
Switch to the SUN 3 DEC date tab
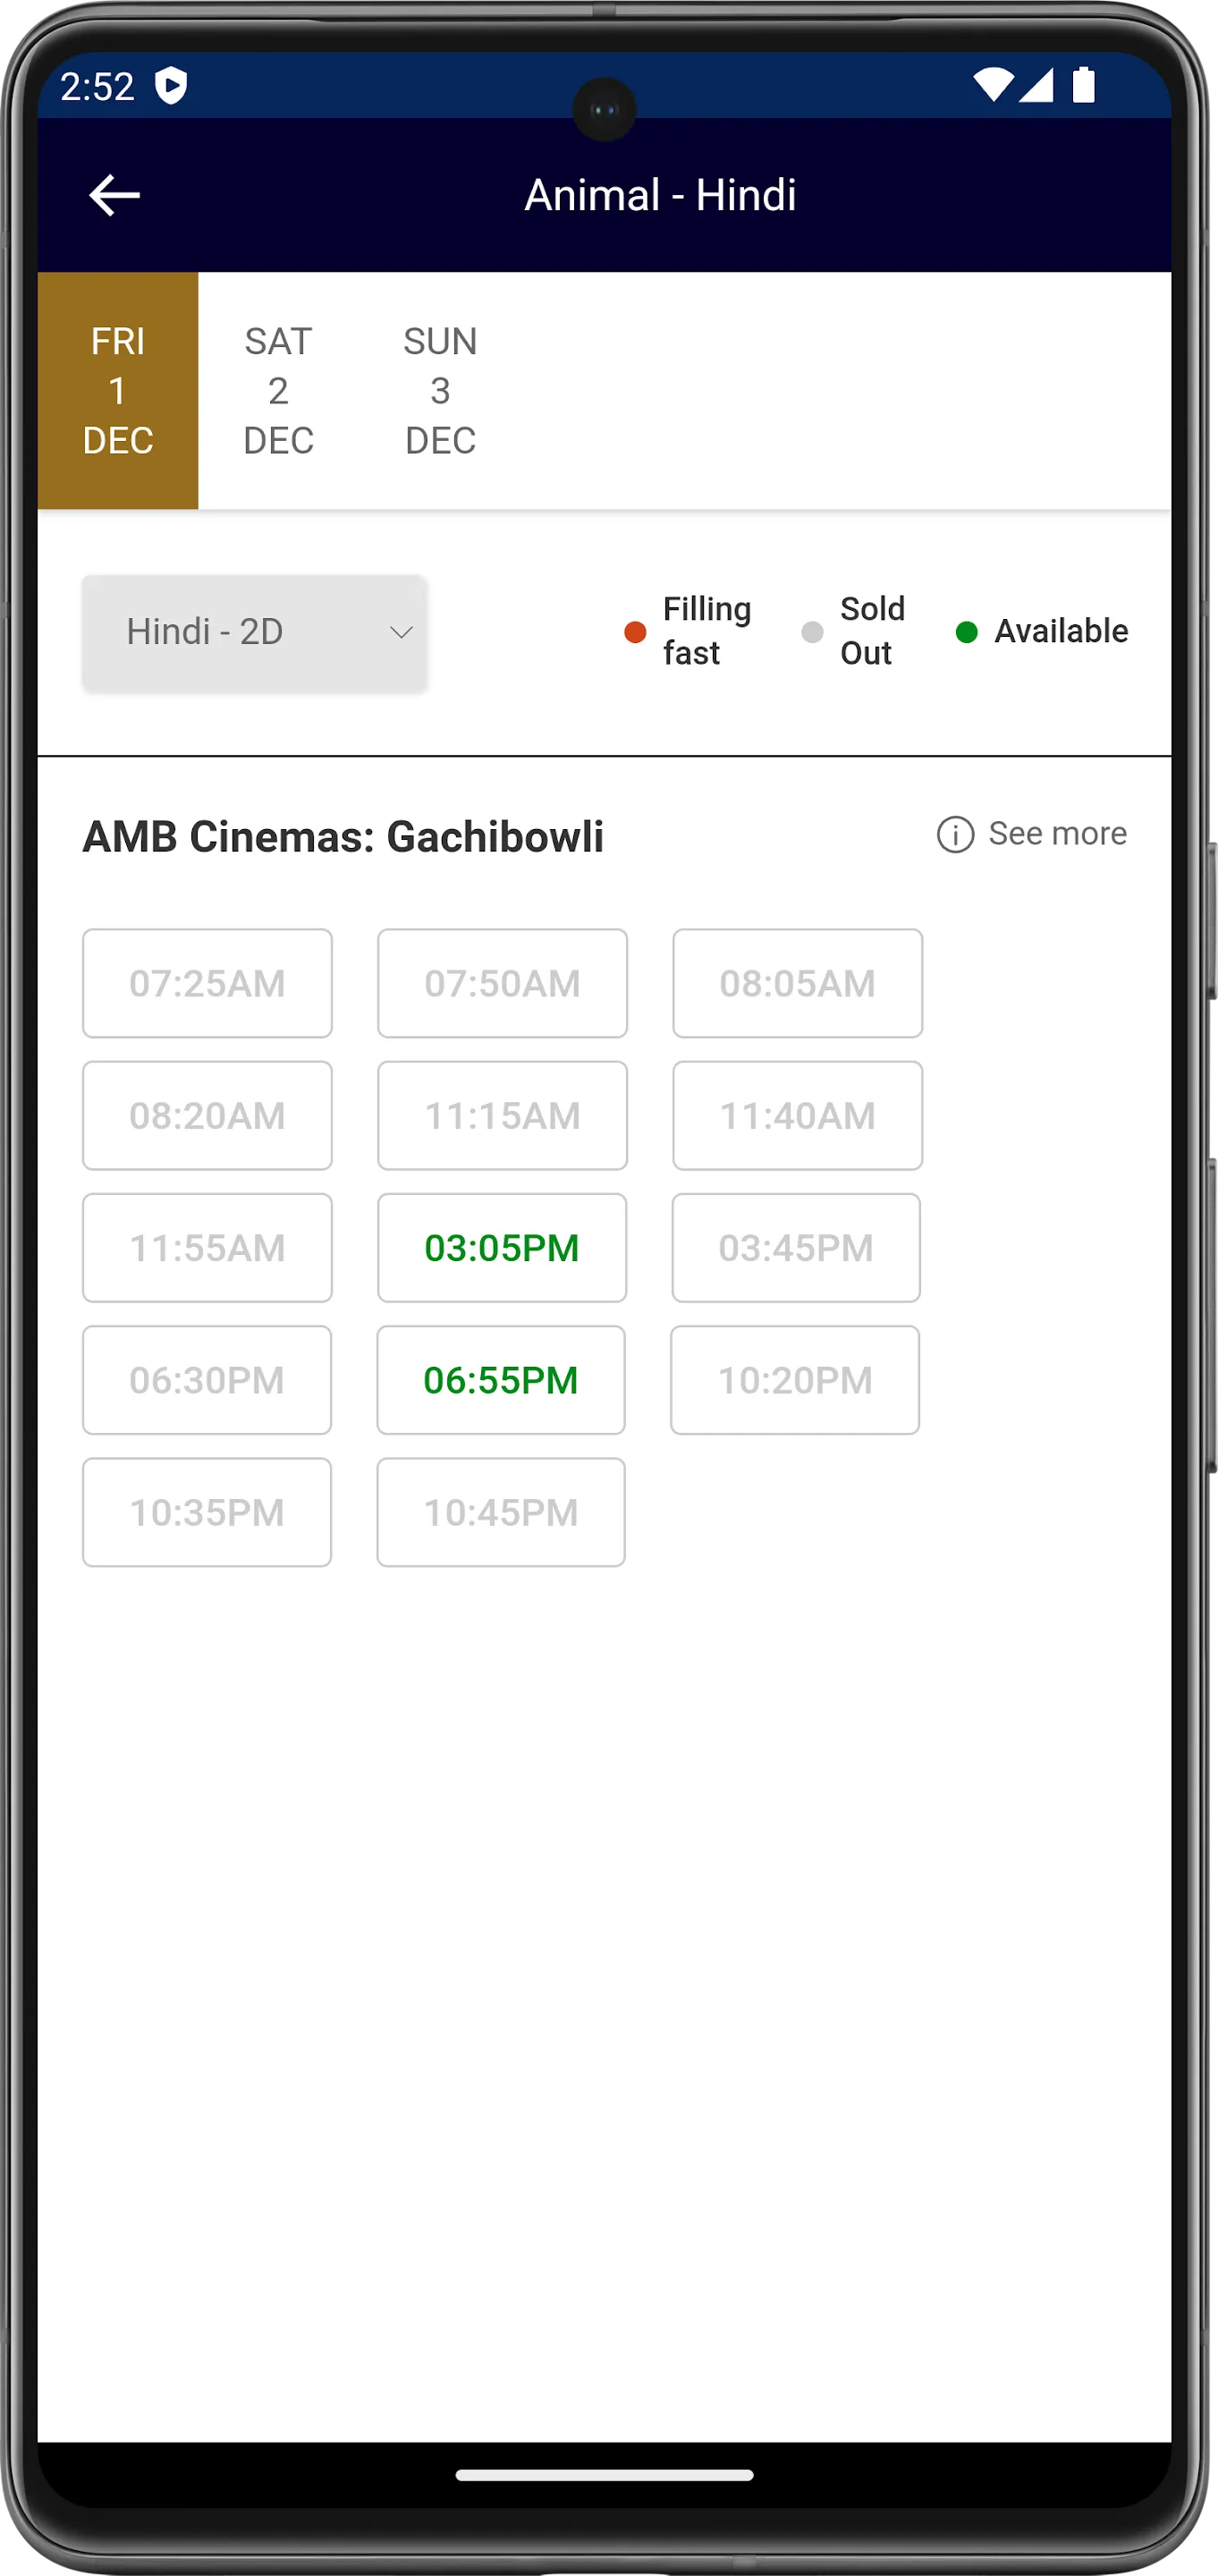point(440,391)
